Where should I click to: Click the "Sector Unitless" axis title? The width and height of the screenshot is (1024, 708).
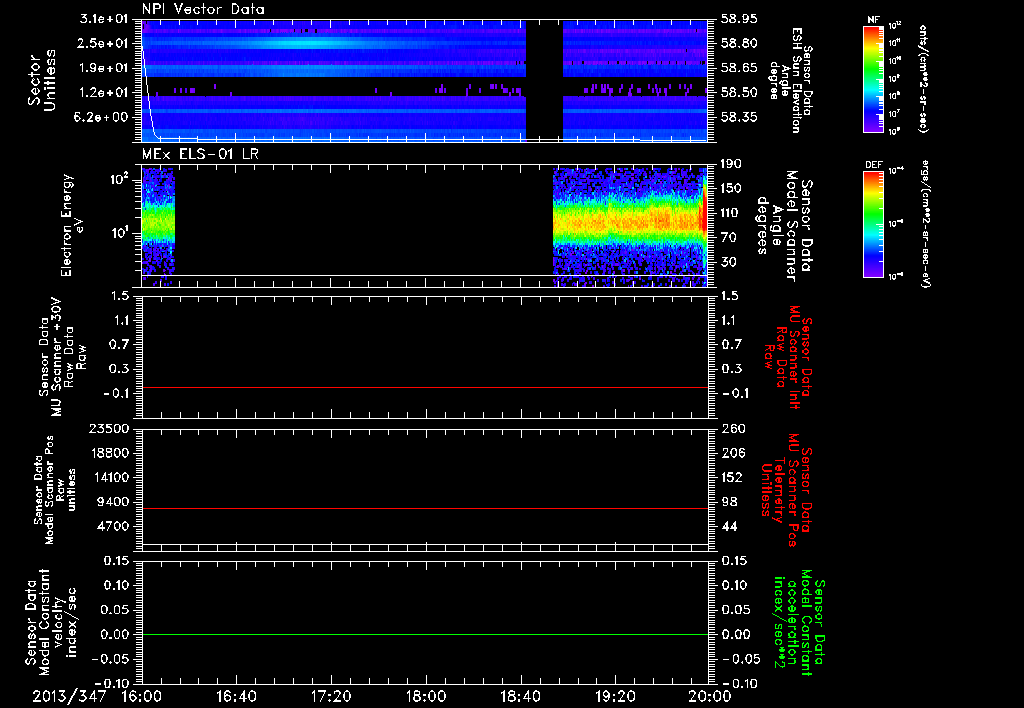42,80
